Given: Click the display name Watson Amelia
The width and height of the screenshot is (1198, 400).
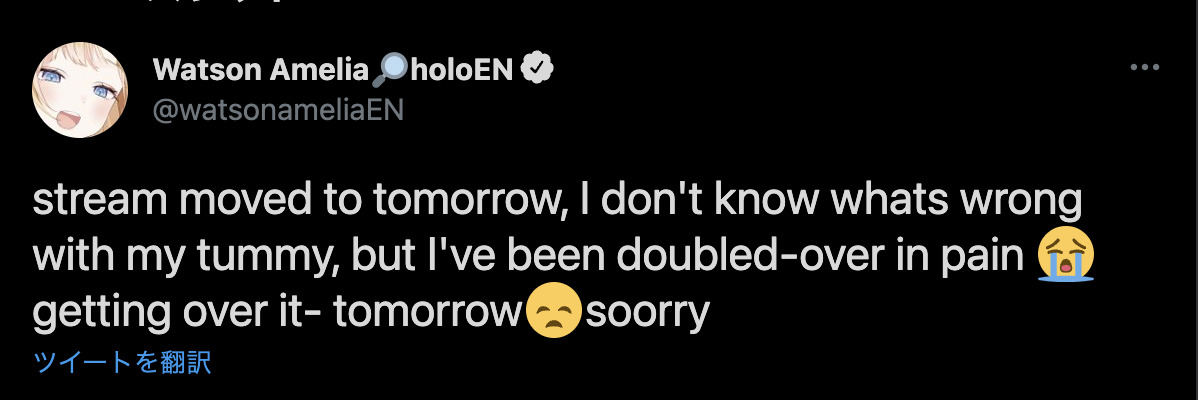Looking at the screenshot, I should click(260, 69).
